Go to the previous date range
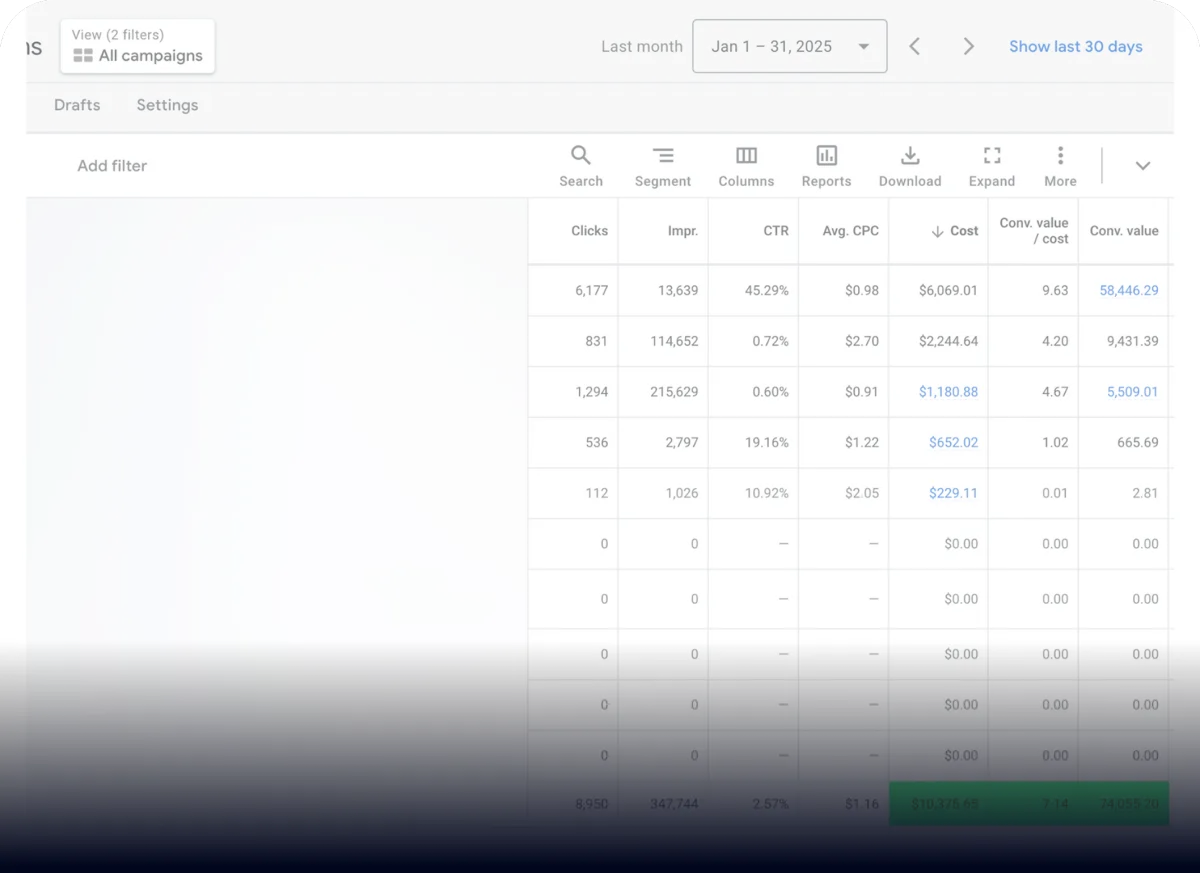The image size is (1200, 873). tap(914, 46)
